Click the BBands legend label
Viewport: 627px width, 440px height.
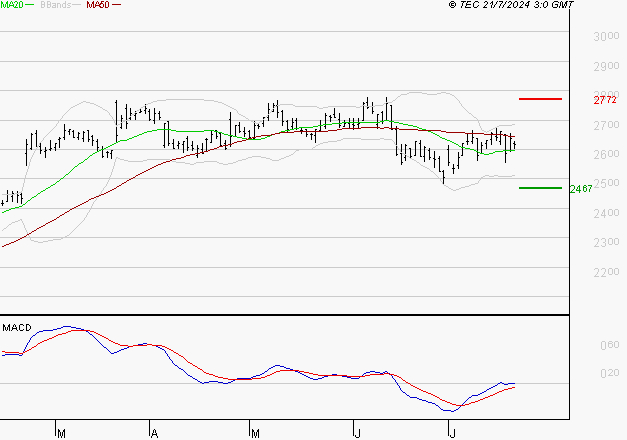click(x=56, y=5)
